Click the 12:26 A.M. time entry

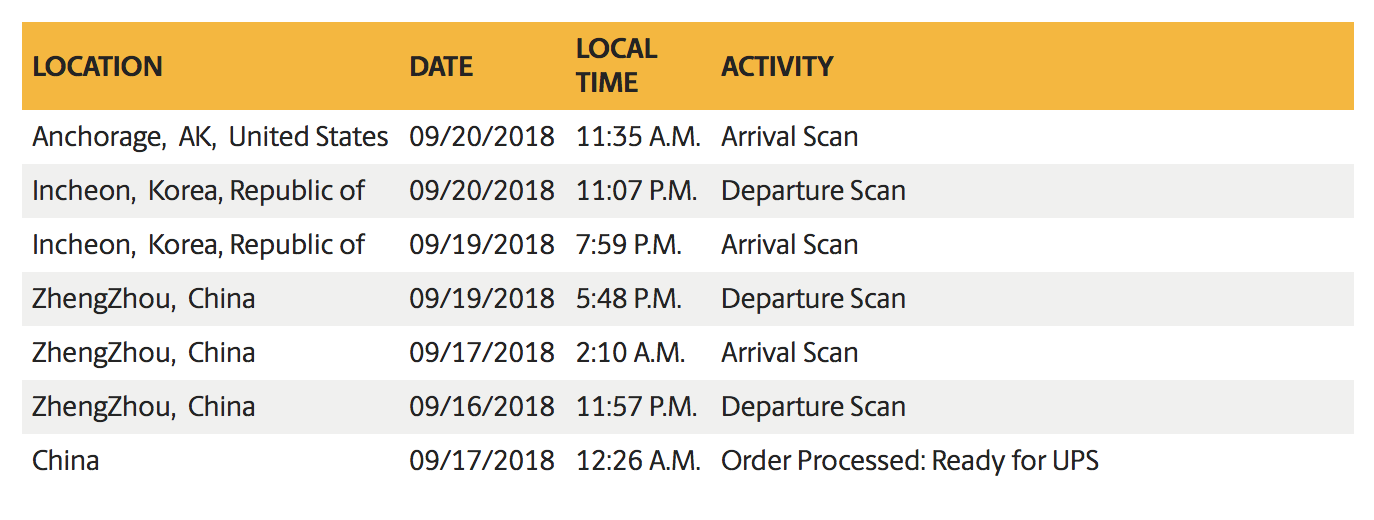tap(638, 461)
